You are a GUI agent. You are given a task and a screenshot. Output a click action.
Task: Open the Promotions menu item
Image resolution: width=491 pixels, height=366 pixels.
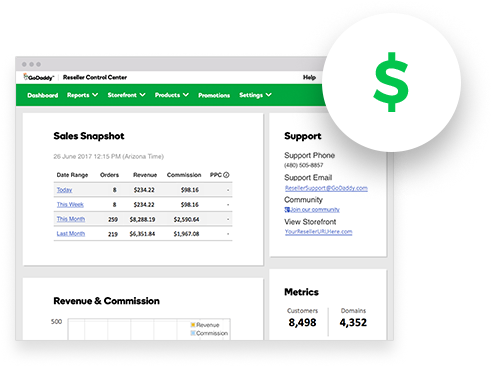(x=214, y=95)
